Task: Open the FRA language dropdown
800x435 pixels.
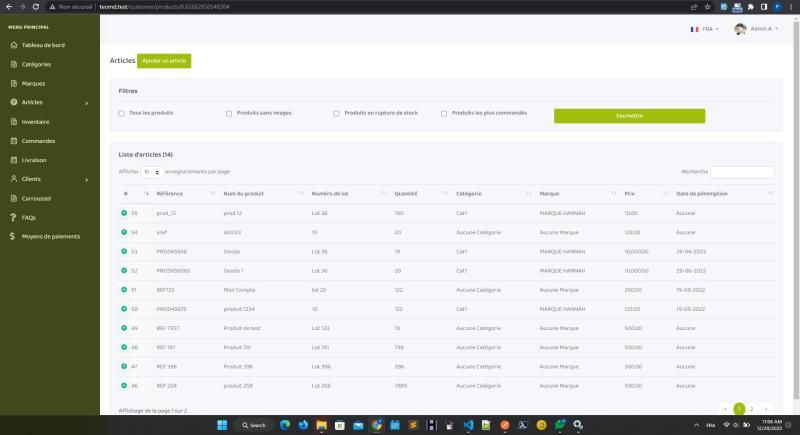Action: point(704,29)
